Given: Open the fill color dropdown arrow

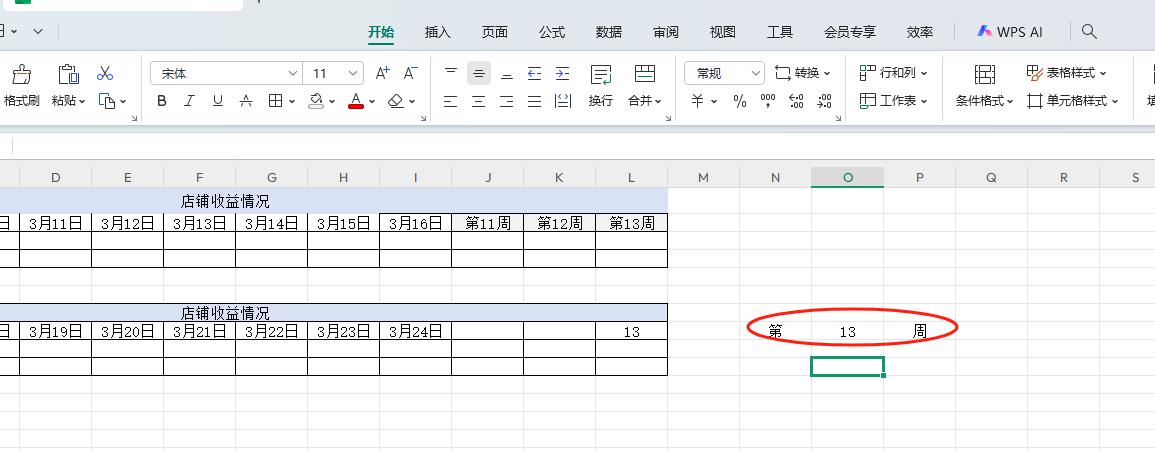Looking at the screenshot, I should coord(332,102).
